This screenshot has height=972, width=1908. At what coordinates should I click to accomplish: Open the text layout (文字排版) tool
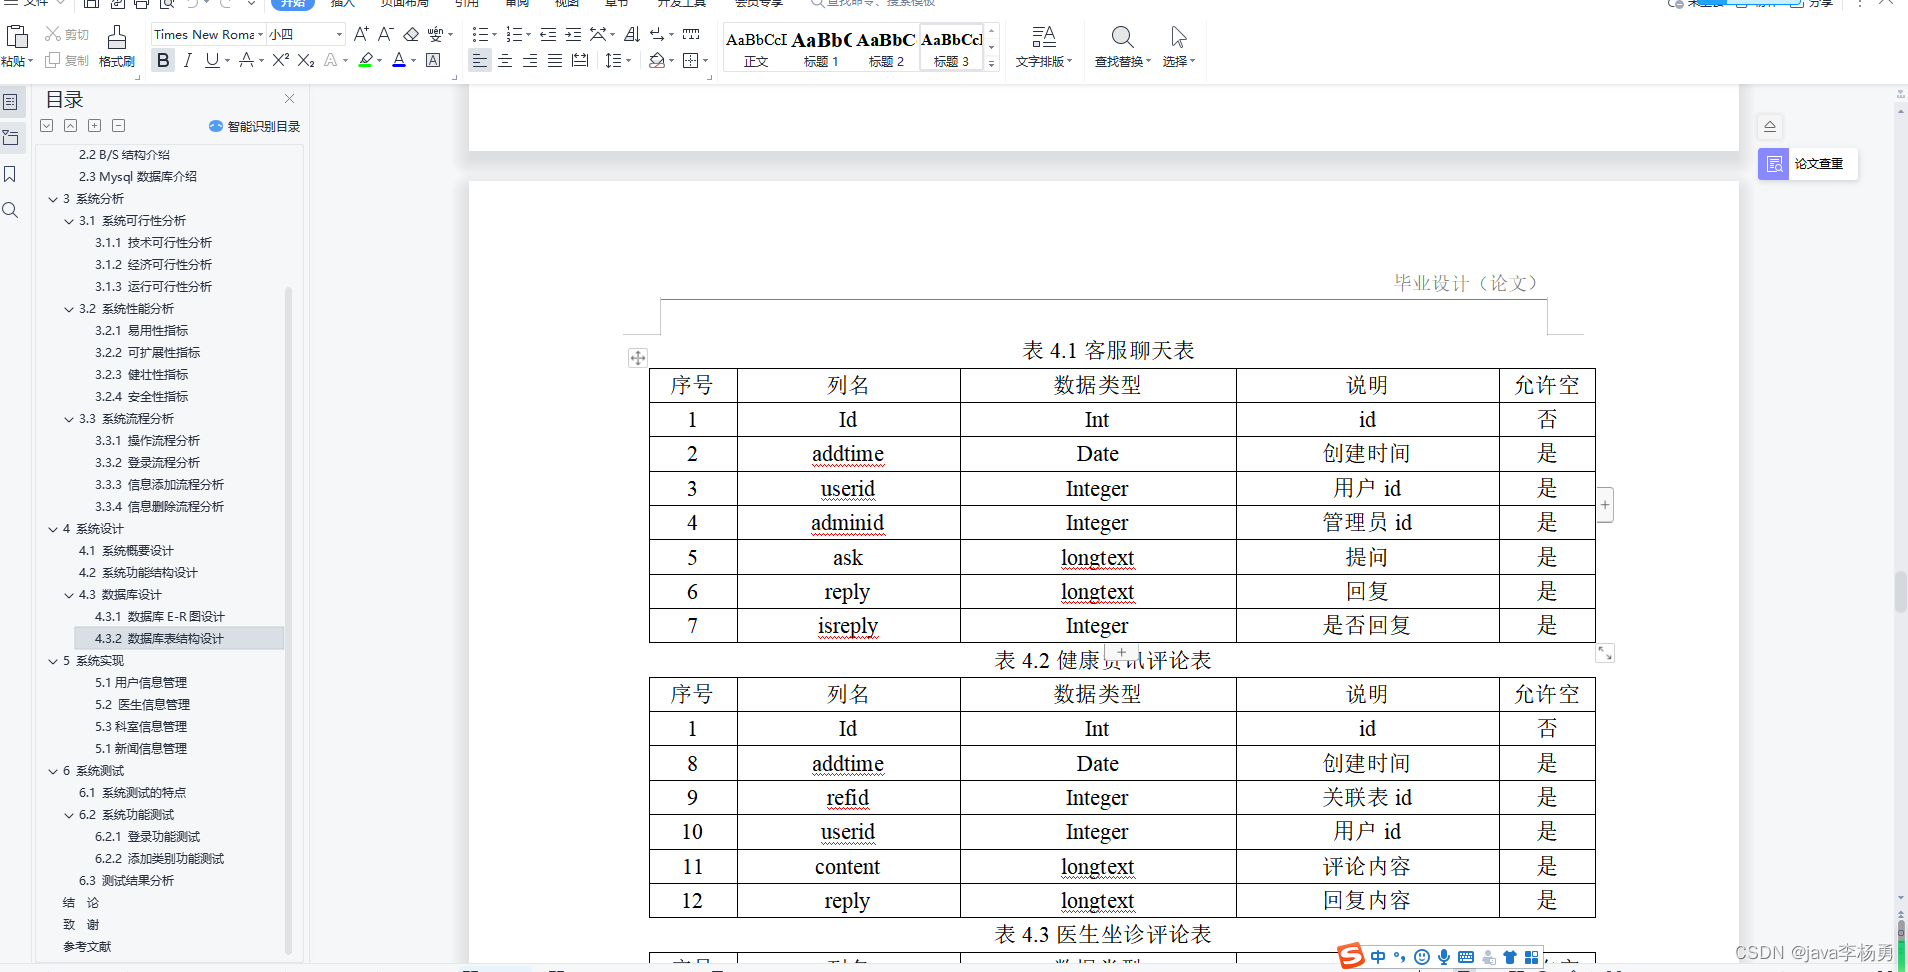pyautogui.click(x=1044, y=47)
